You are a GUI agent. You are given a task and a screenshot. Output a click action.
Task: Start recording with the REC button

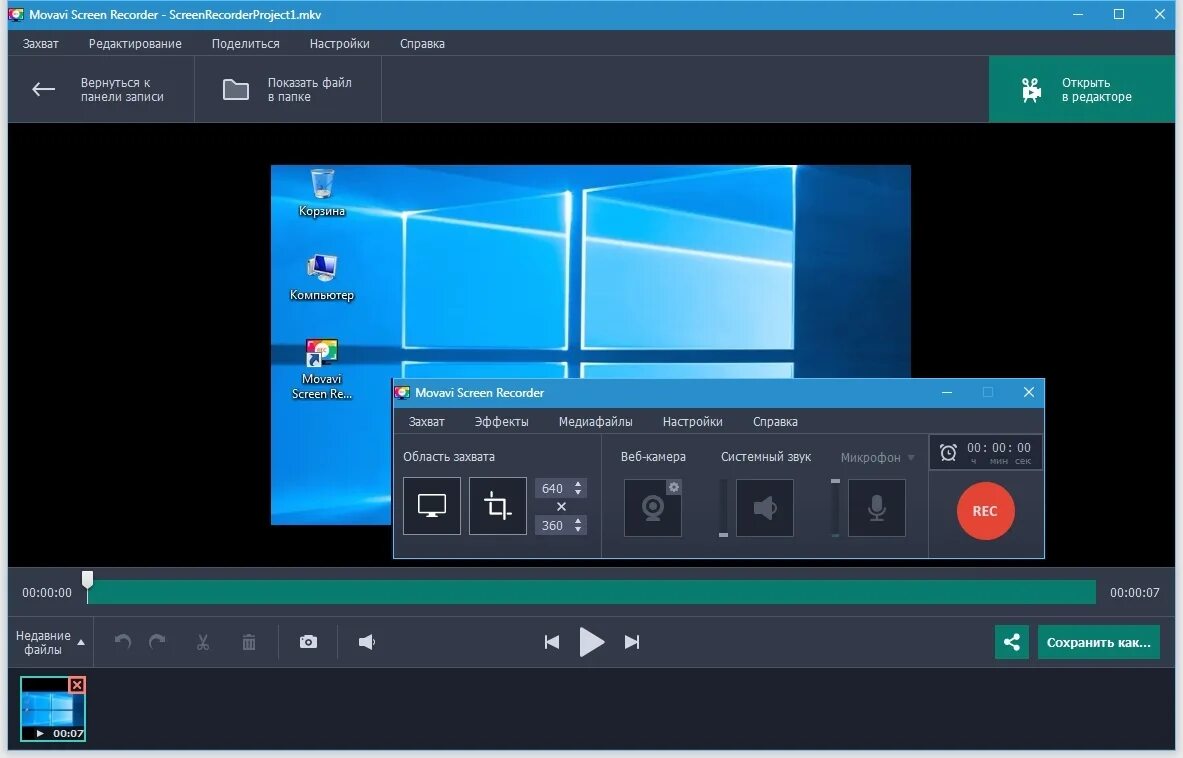(x=985, y=511)
